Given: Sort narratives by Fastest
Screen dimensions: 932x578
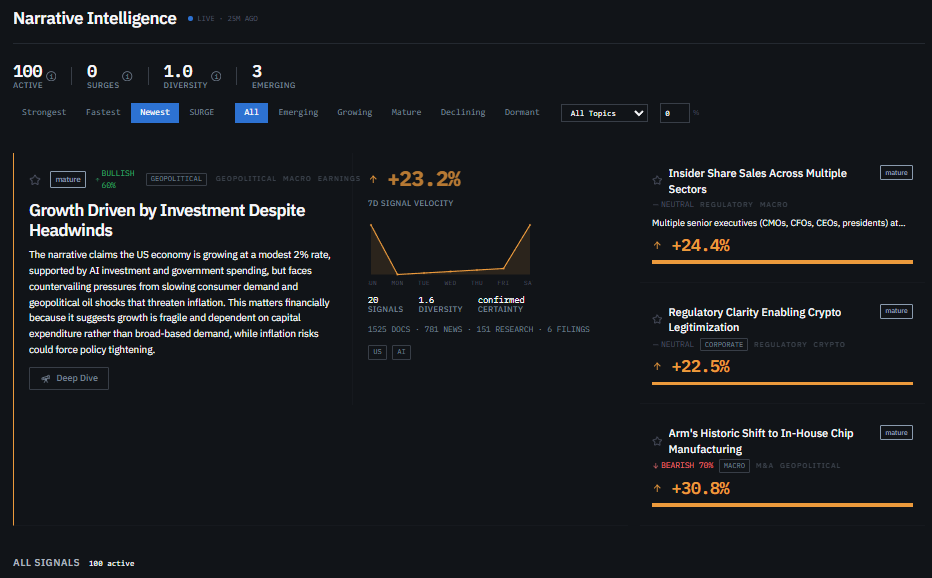Looking at the screenshot, I should (x=103, y=112).
